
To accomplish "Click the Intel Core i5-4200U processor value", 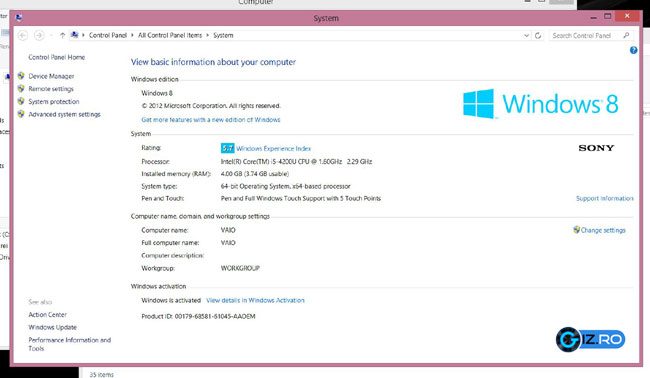I will [296, 162].
